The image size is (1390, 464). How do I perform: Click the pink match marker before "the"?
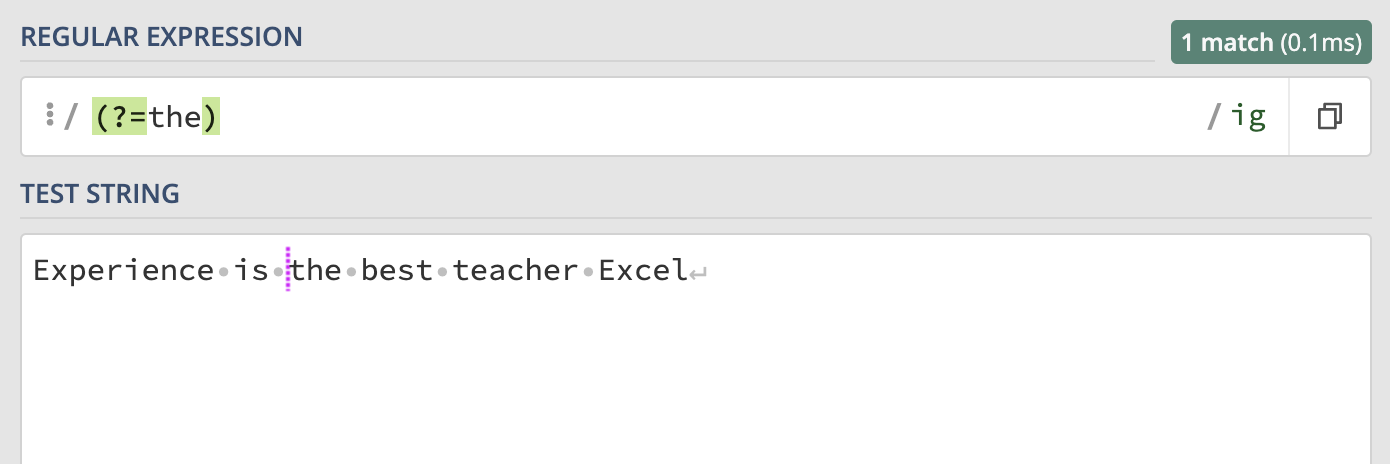[x=288, y=270]
